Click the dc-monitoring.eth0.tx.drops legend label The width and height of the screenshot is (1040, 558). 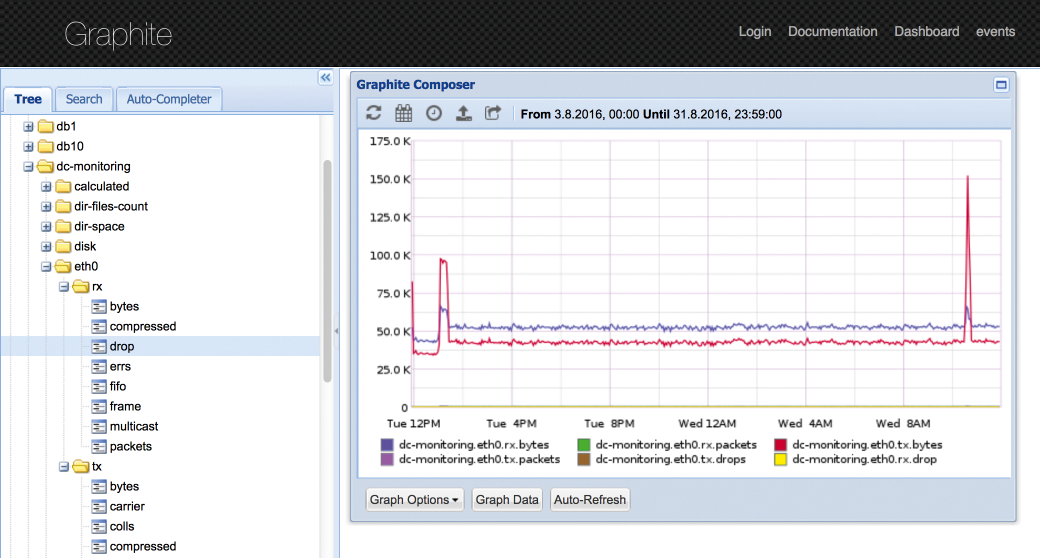671,459
